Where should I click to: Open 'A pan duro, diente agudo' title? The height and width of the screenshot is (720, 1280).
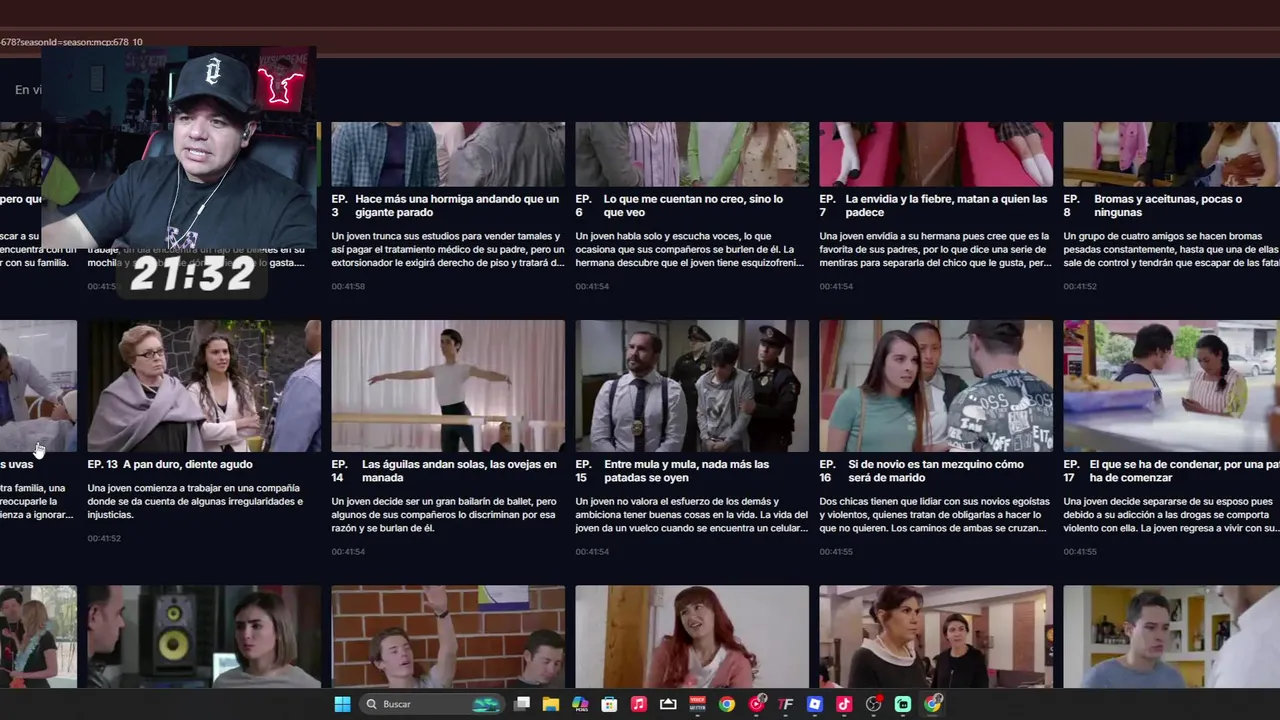pos(187,464)
